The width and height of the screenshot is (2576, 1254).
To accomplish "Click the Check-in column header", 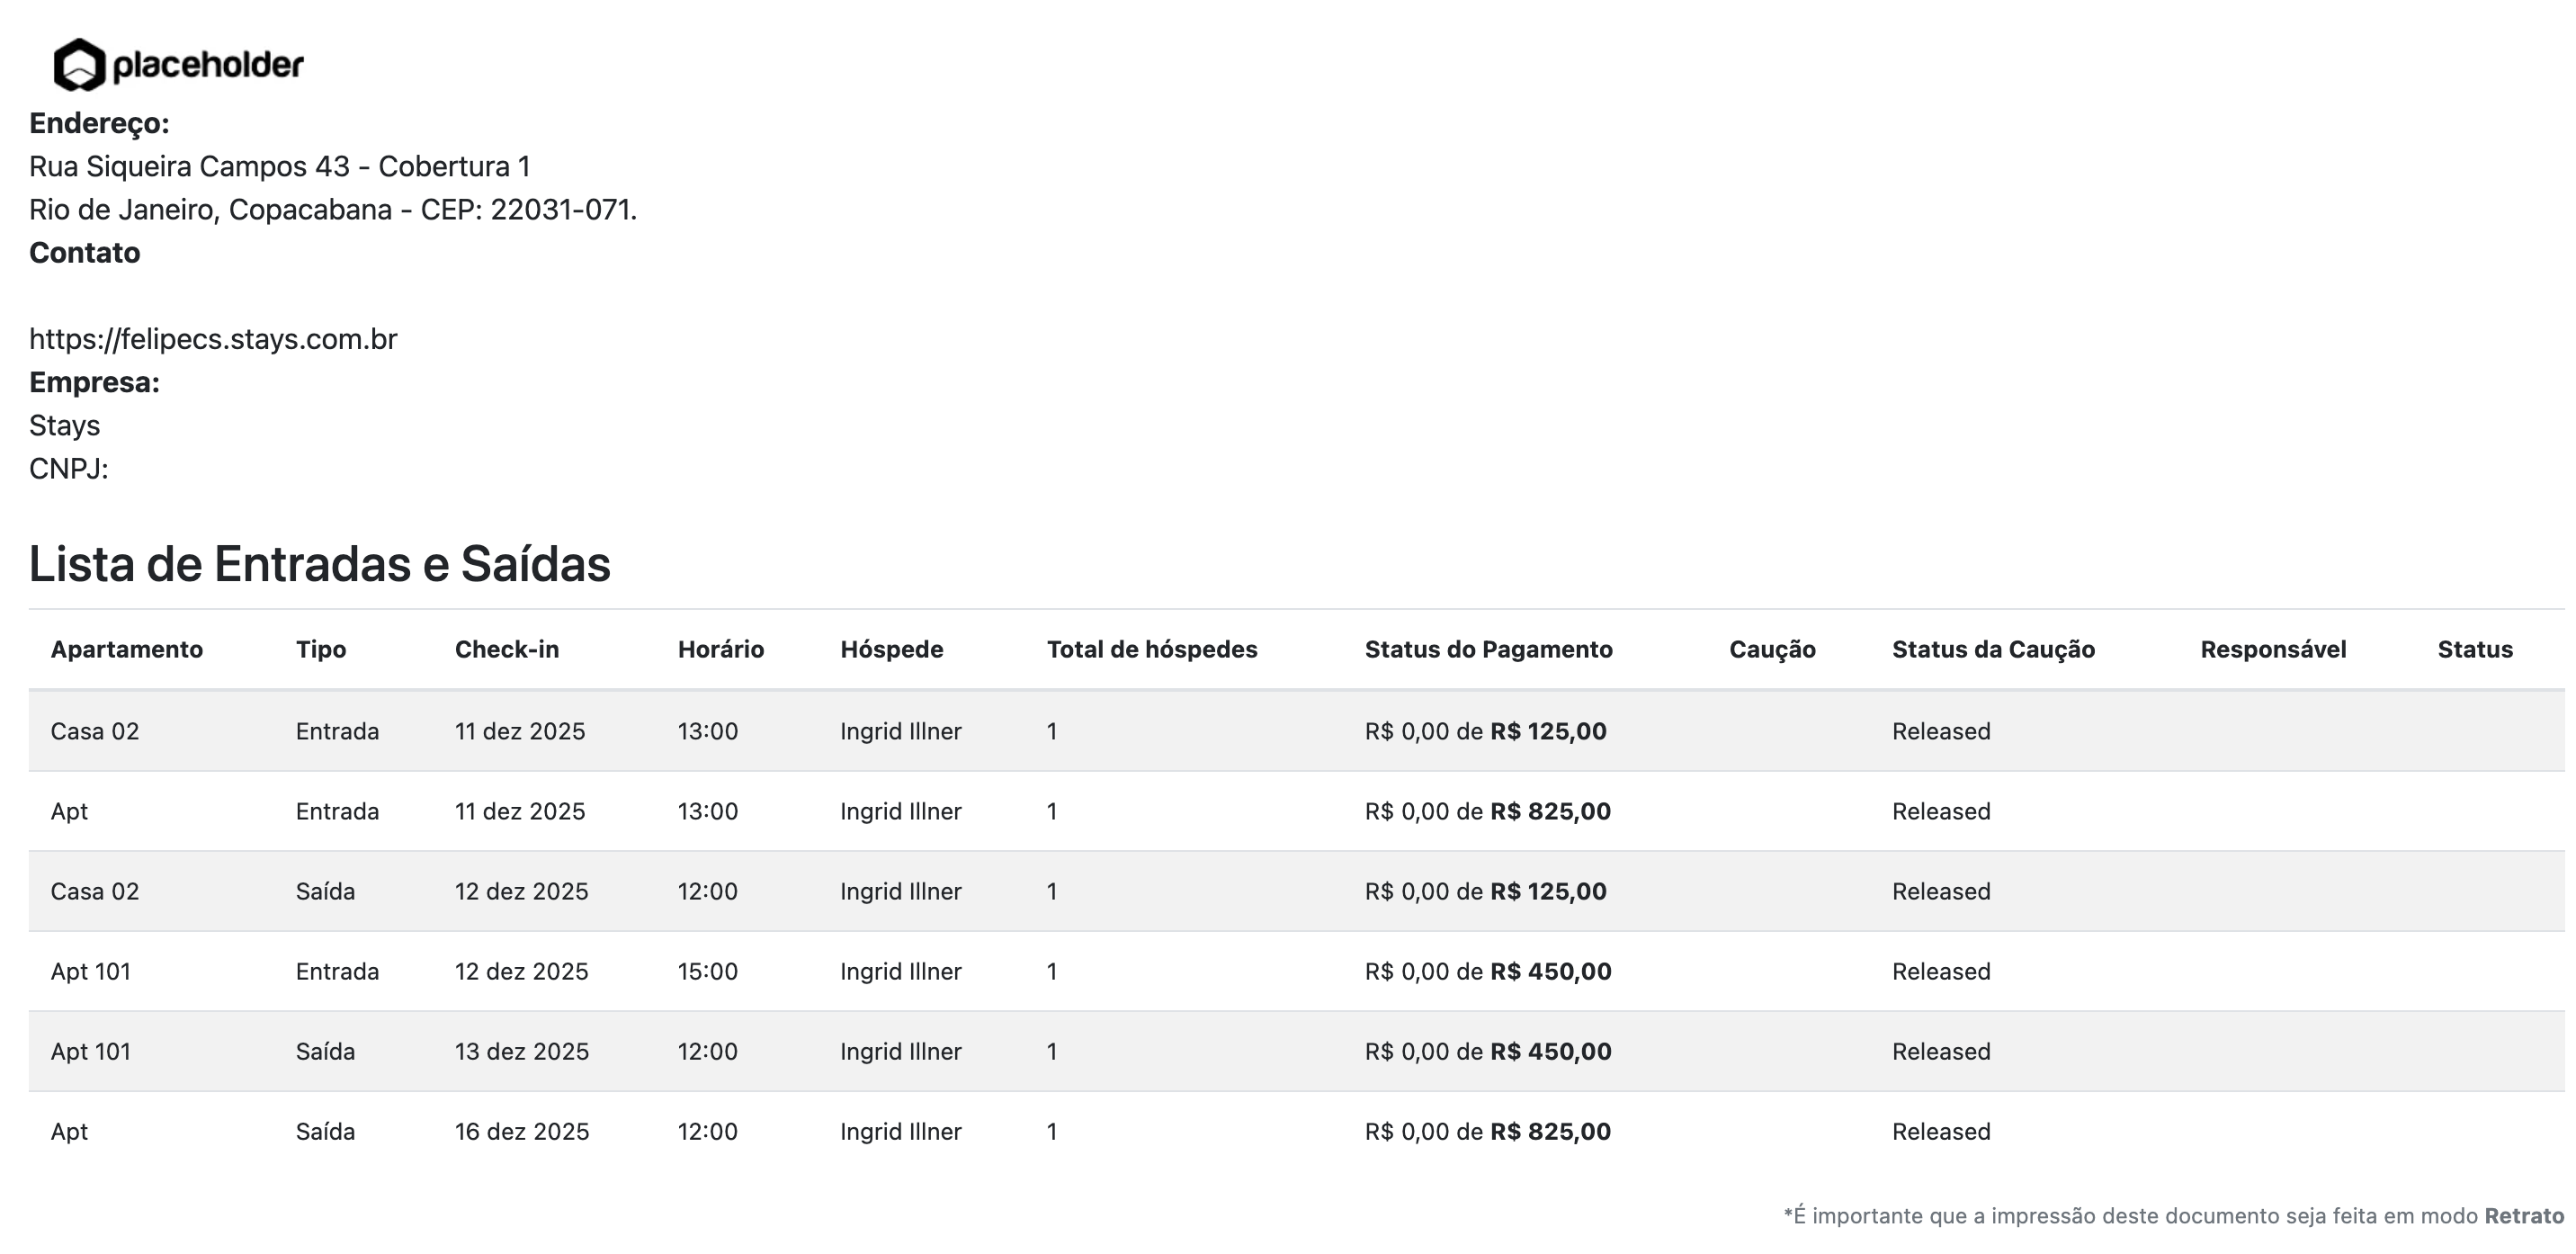I will (507, 649).
